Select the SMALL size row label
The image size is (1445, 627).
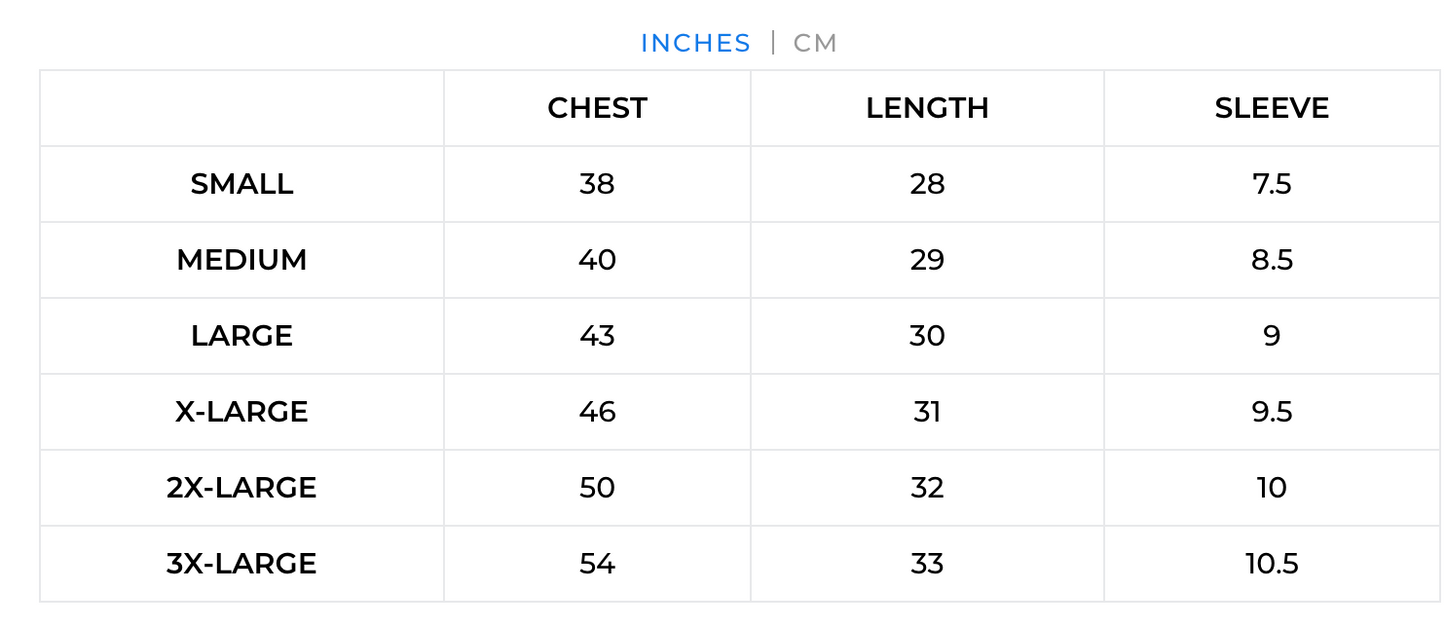point(242,184)
